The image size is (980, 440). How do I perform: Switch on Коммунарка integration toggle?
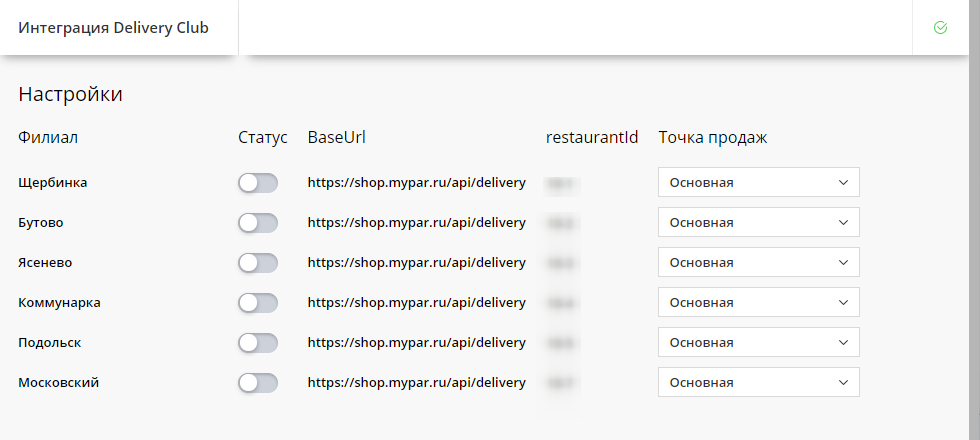pyautogui.click(x=257, y=303)
